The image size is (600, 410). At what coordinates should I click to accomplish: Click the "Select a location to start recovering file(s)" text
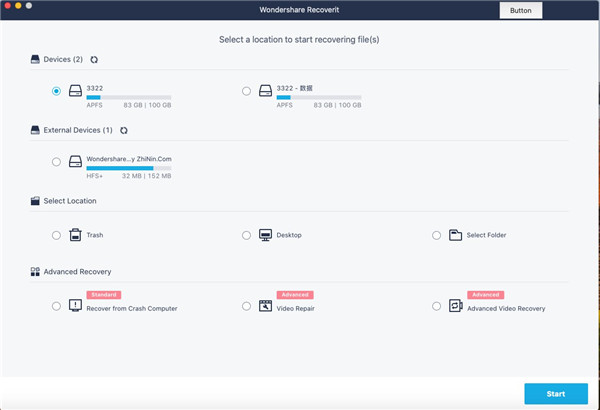click(x=299, y=39)
